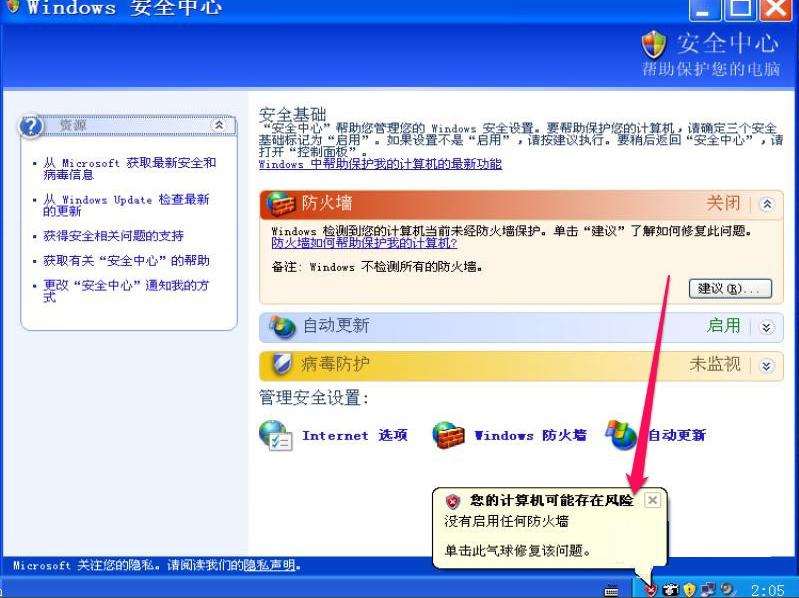Viewport: 799px width, 598px height.
Task: Click the 资源 panel title
Action: tap(73, 125)
